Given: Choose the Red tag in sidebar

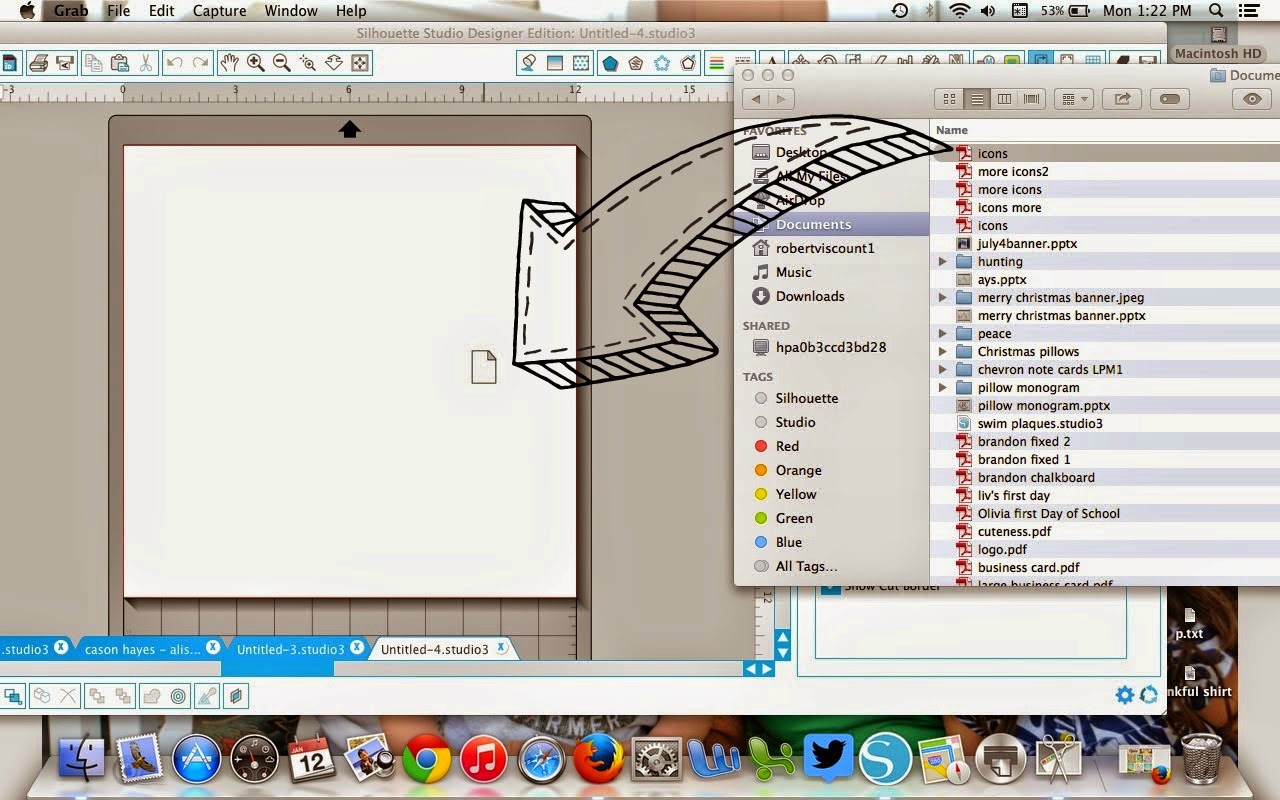Looking at the screenshot, I should [x=832, y=446].
